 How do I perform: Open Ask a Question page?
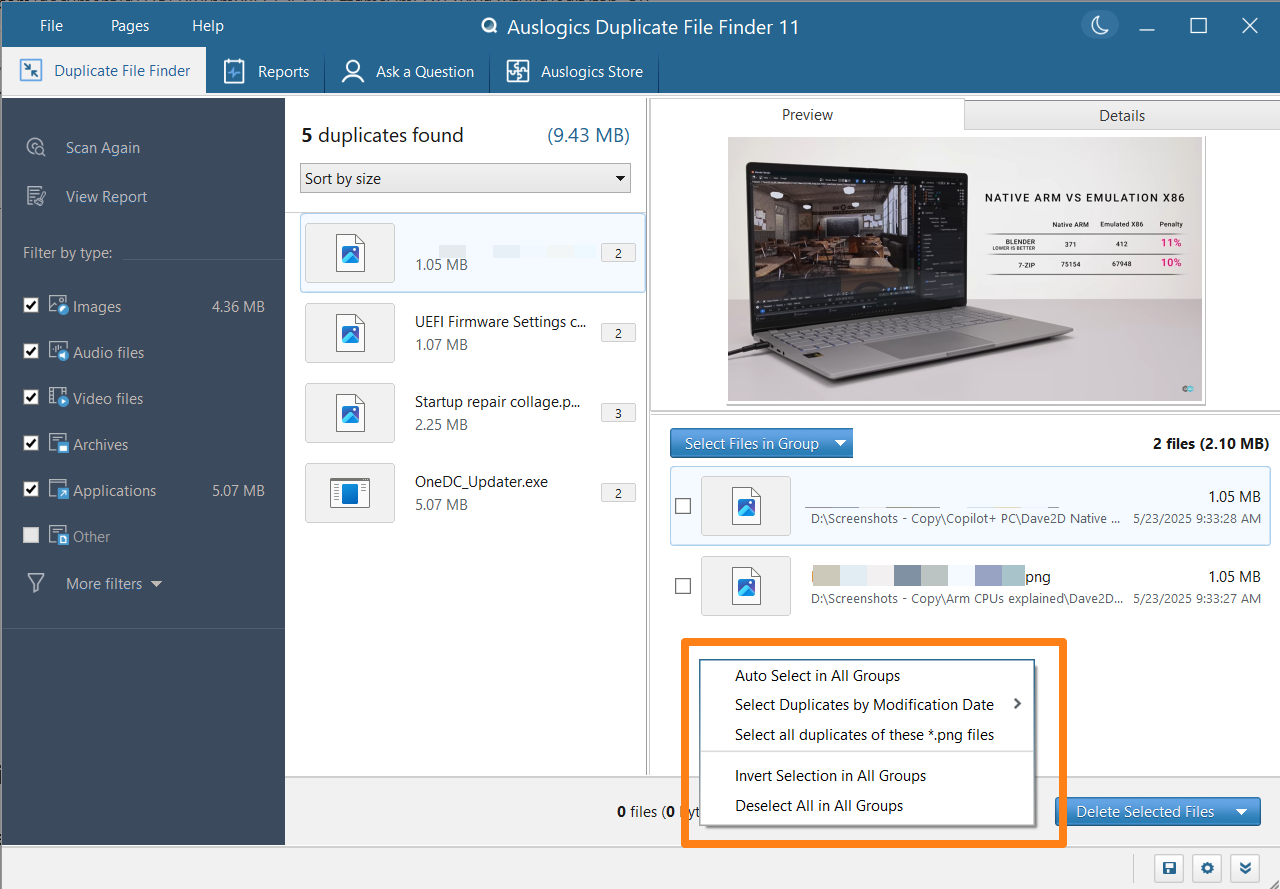point(407,72)
